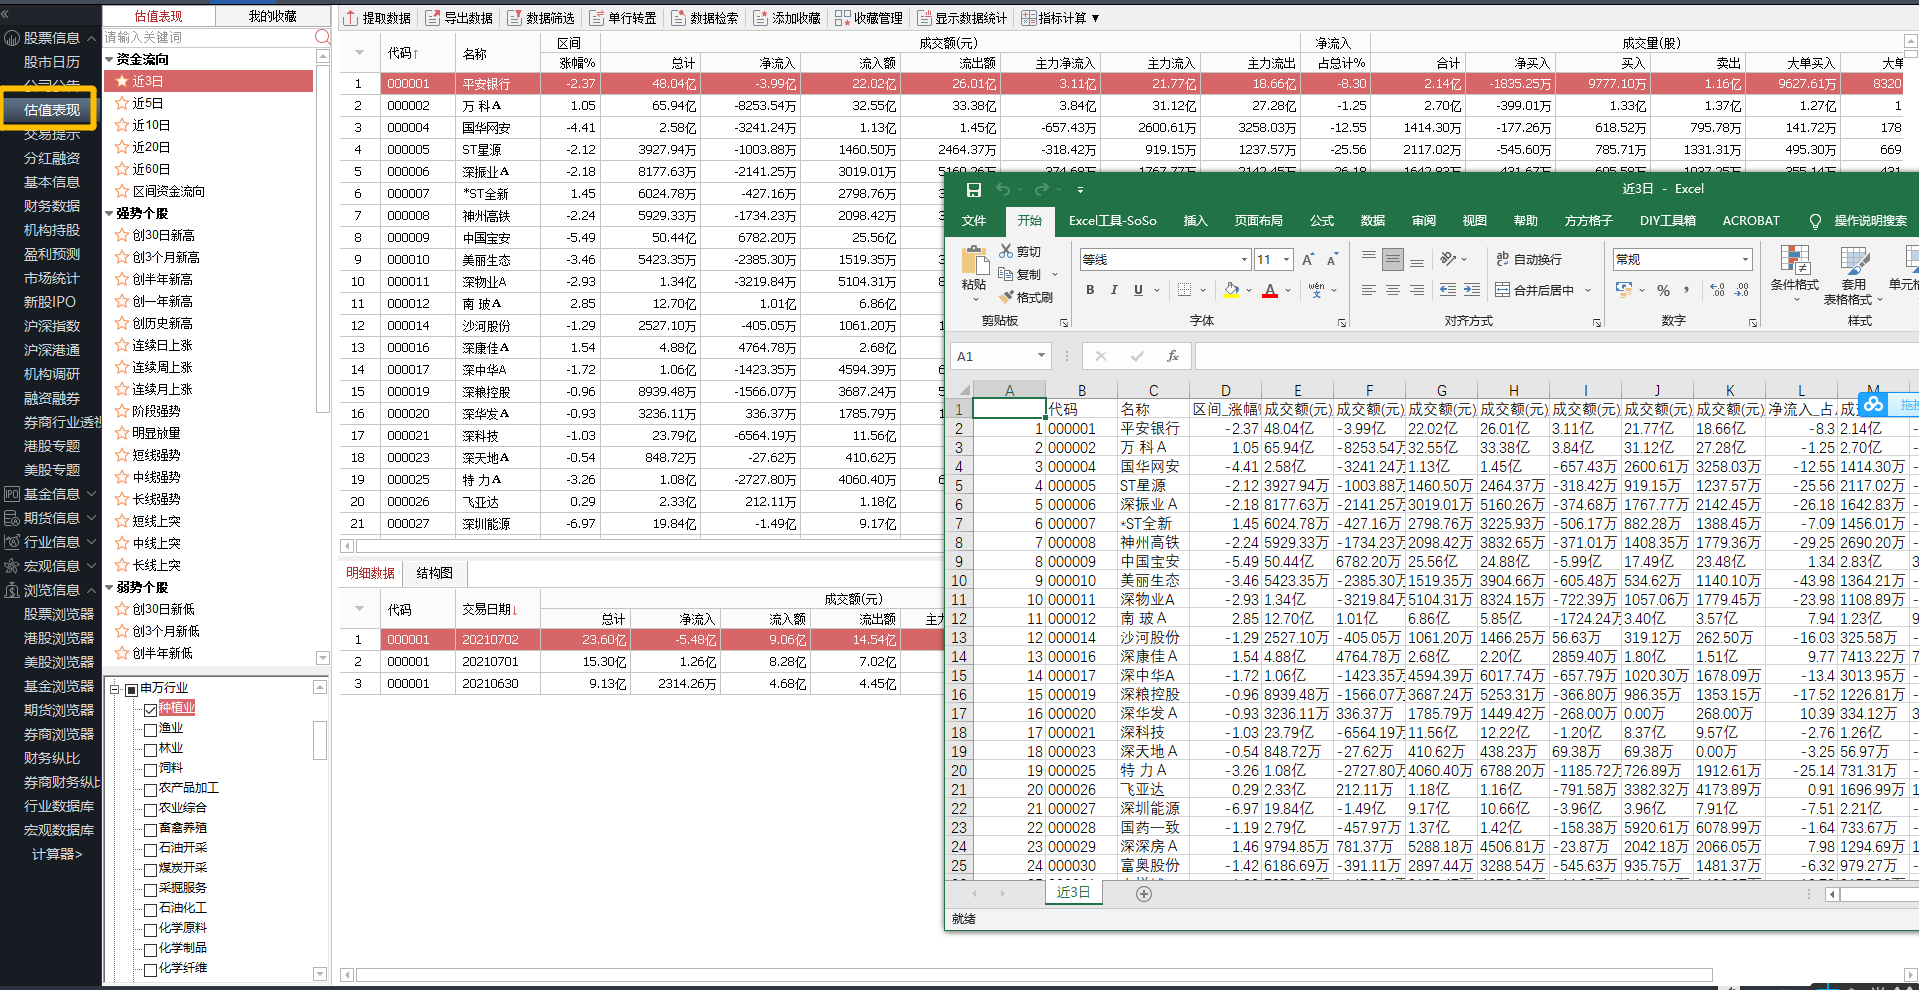Click the increase font size icon
Screen dimensions: 1919x990
pos(1308,259)
